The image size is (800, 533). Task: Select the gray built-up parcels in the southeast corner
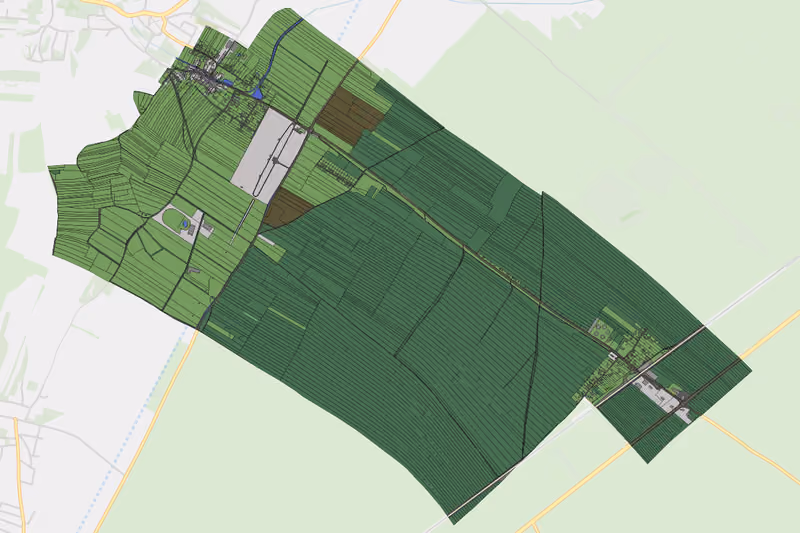663,399
